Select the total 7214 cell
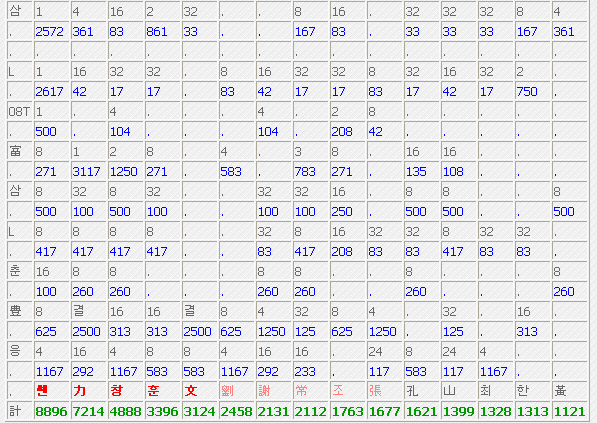The width and height of the screenshot is (597, 423). [x=88, y=412]
